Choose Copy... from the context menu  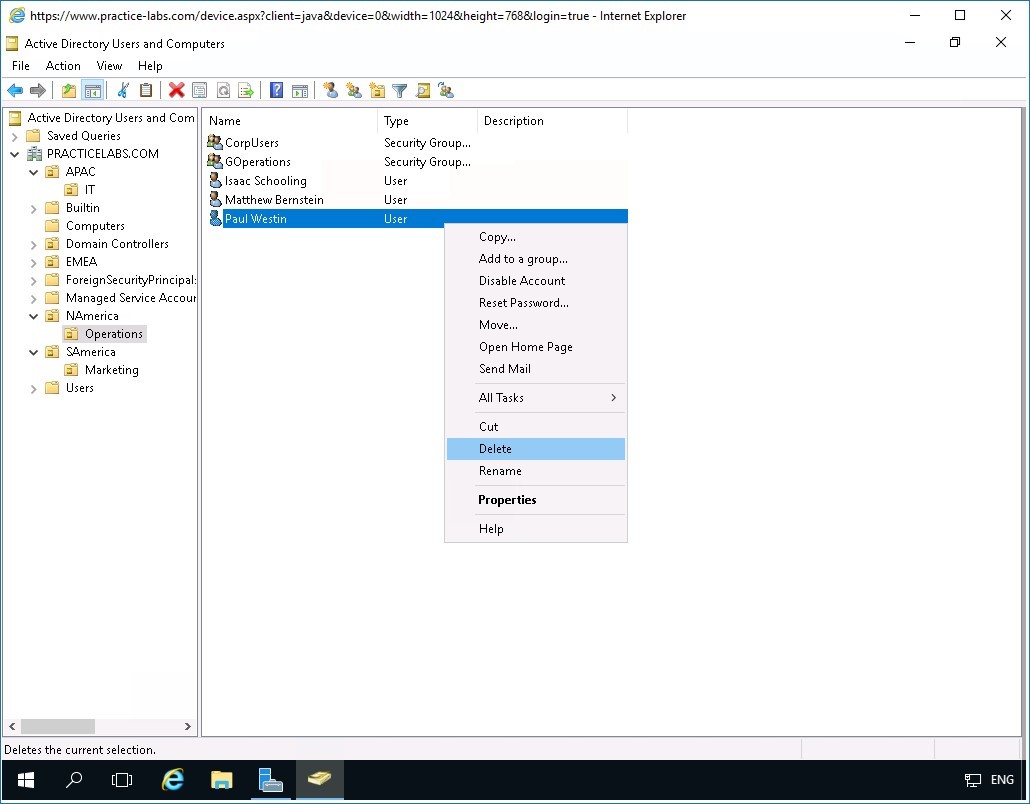(535, 237)
